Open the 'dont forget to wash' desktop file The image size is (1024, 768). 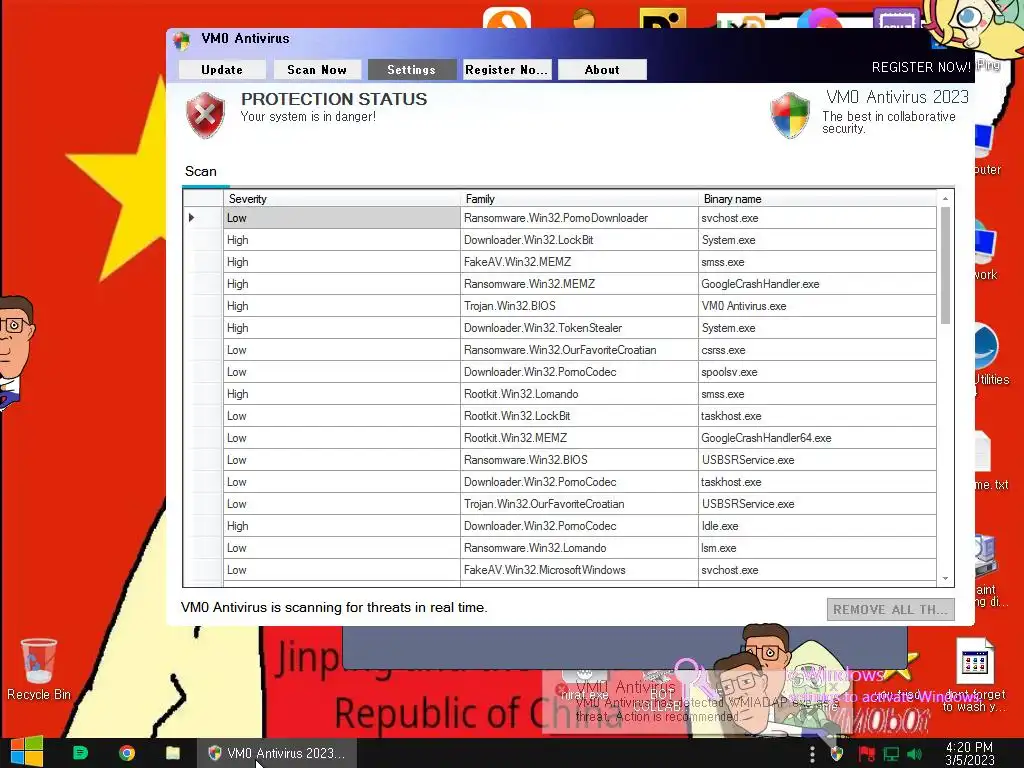[975, 675]
